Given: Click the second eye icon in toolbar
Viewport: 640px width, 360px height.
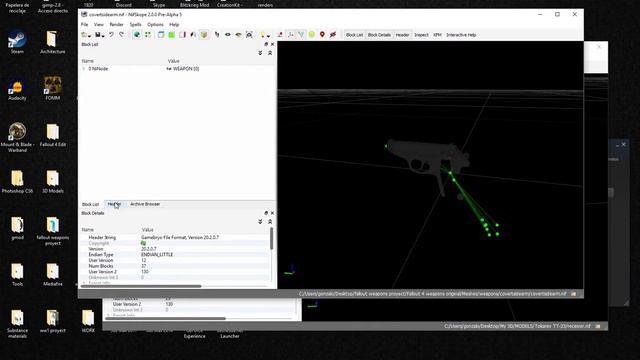Looking at the screenshot, I should click(x=238, y=35).
